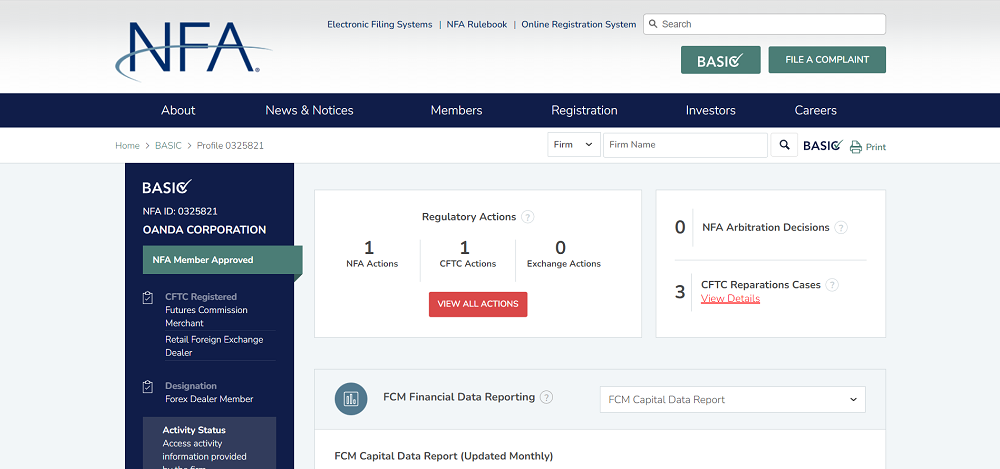Open the NFA Rulebook link

pos(477,24)
